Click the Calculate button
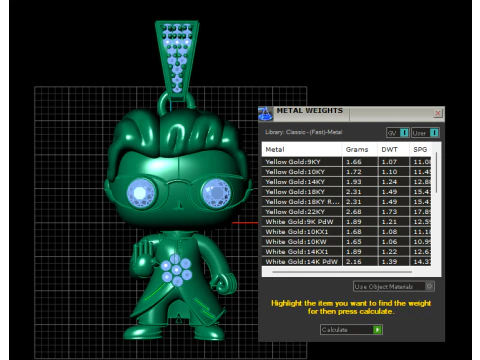 pyautogui.click(x=351, y=330)
